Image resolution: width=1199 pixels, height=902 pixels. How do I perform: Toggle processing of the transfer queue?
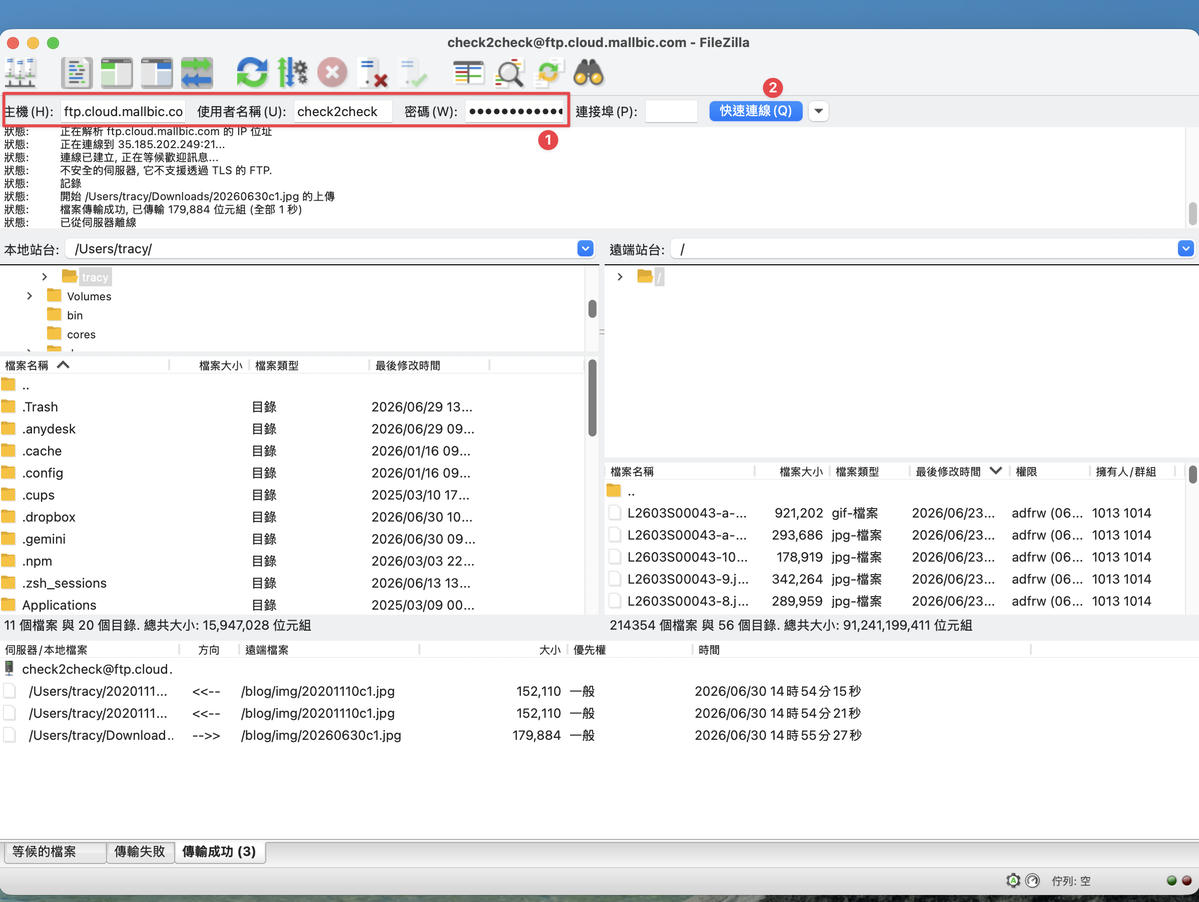click(292, 73)
